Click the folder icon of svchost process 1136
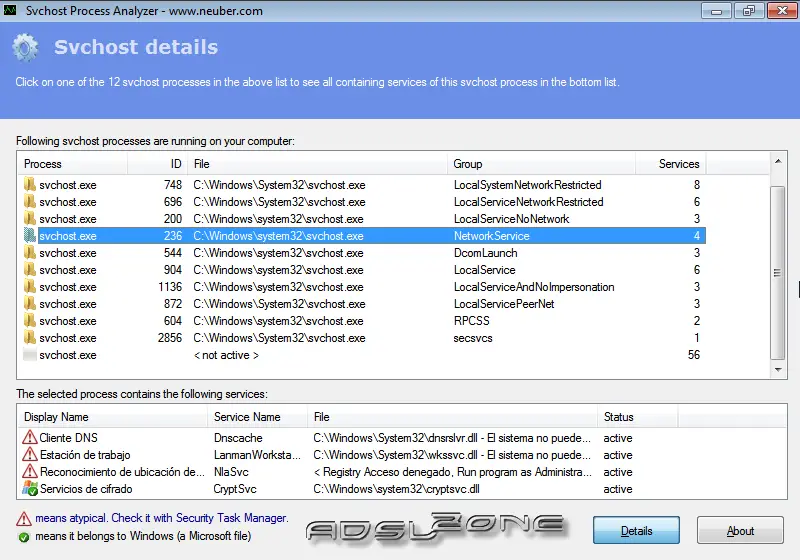 30,287
